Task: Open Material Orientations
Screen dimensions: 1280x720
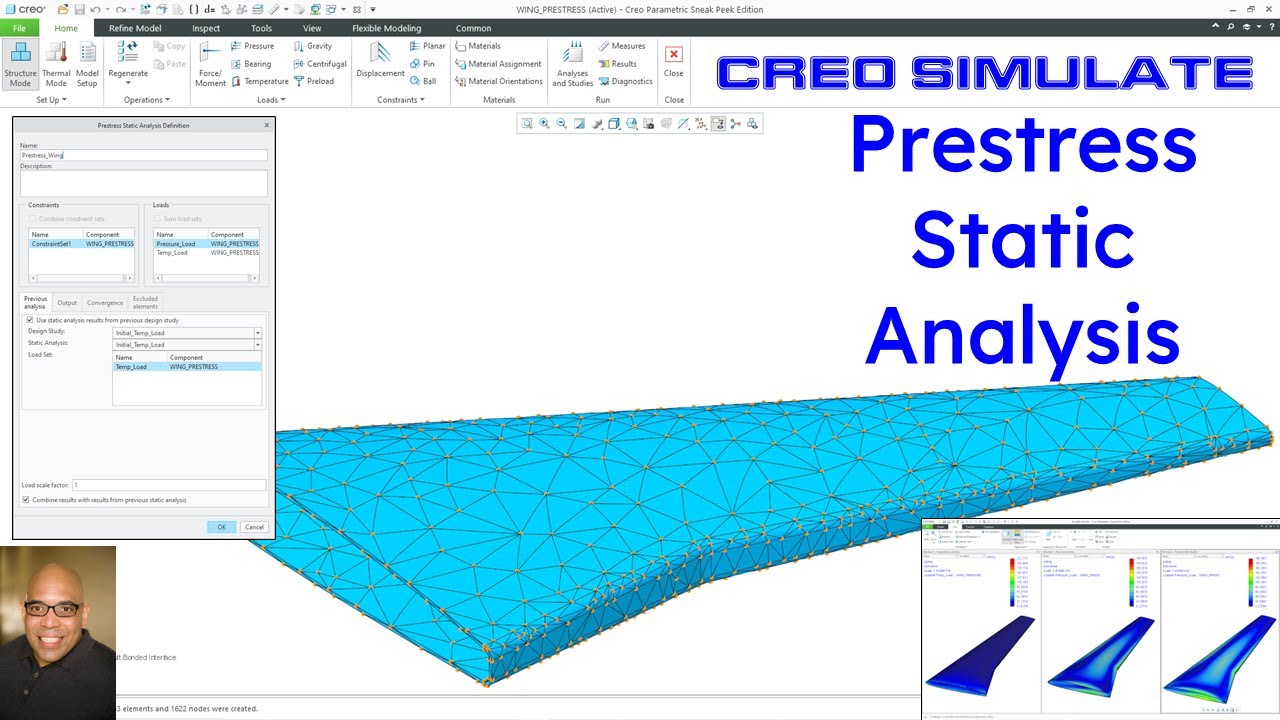Action: pos(499,82)
